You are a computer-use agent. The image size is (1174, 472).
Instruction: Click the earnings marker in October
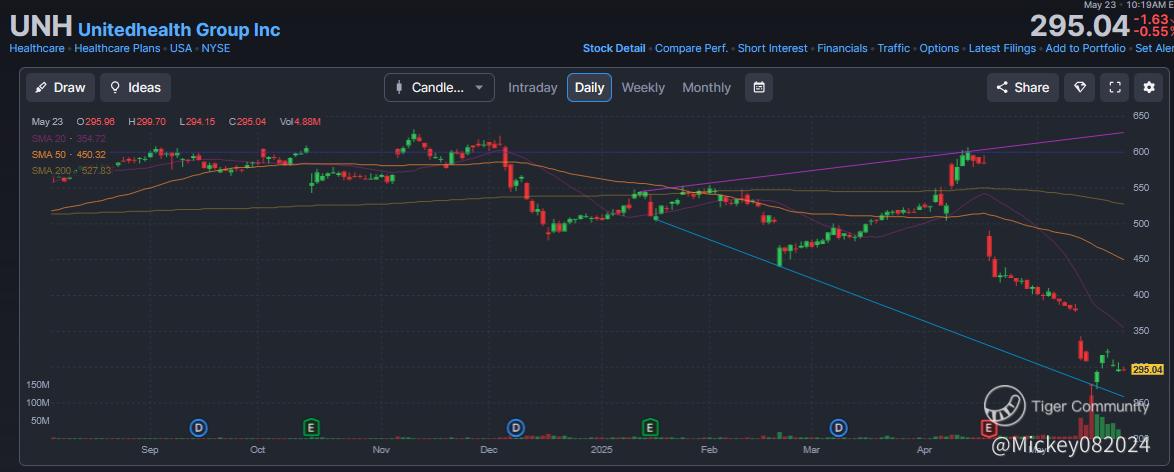[x=311, y=428]
